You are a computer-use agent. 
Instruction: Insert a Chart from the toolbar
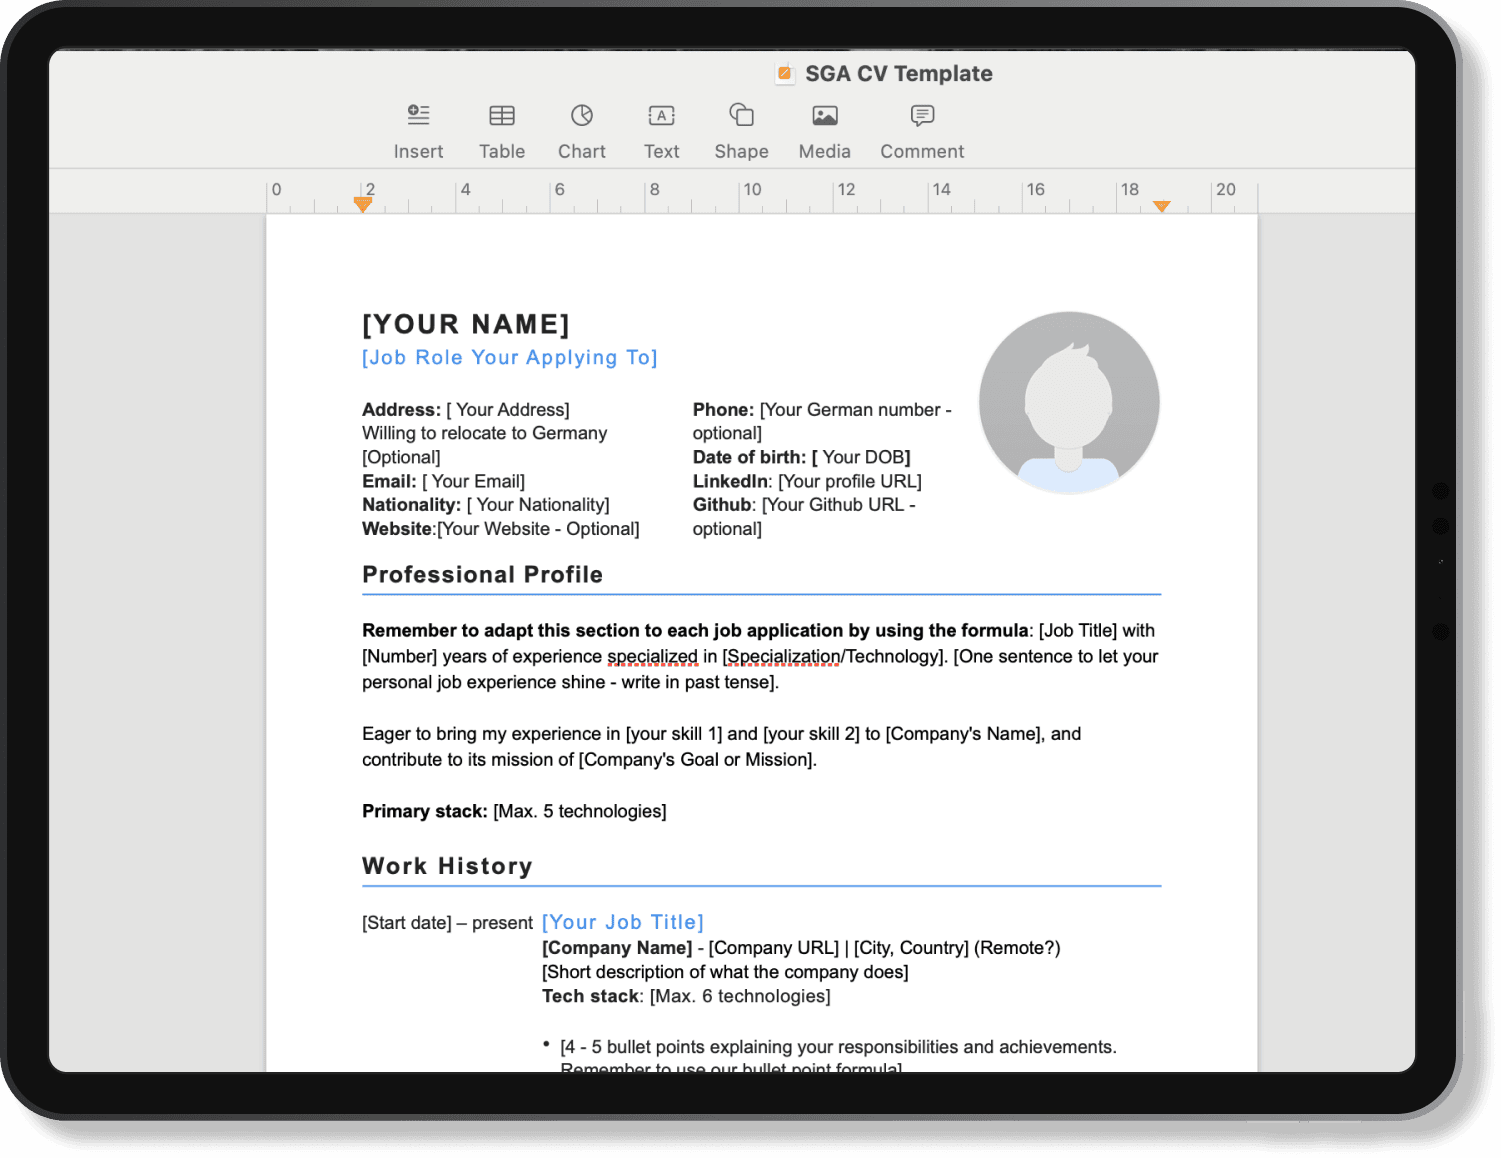pos(582,131)
